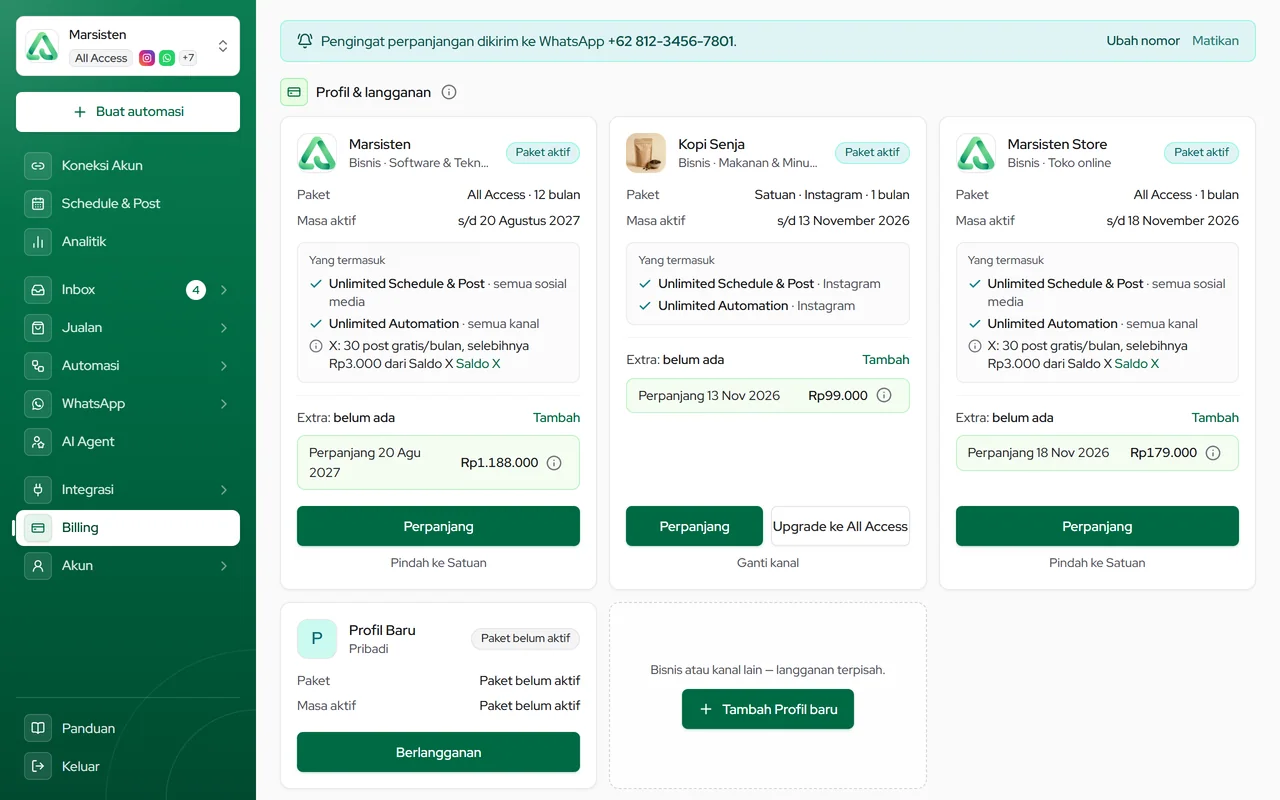This screenshot has height=800, width=1280.
Task: Click the Koneksi Akun link icon
Action: coord(38,165)
